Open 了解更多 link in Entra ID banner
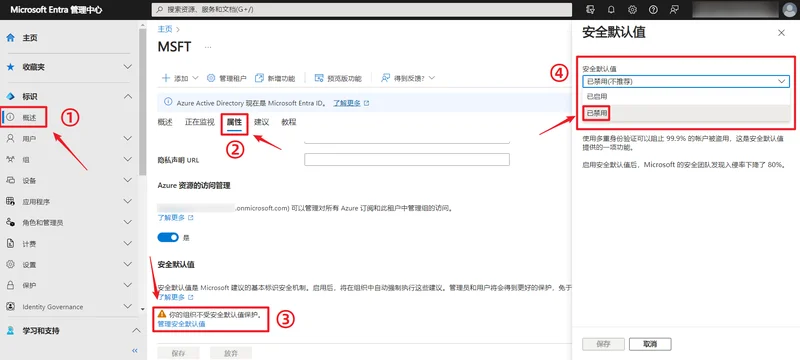 click(351, 102)
